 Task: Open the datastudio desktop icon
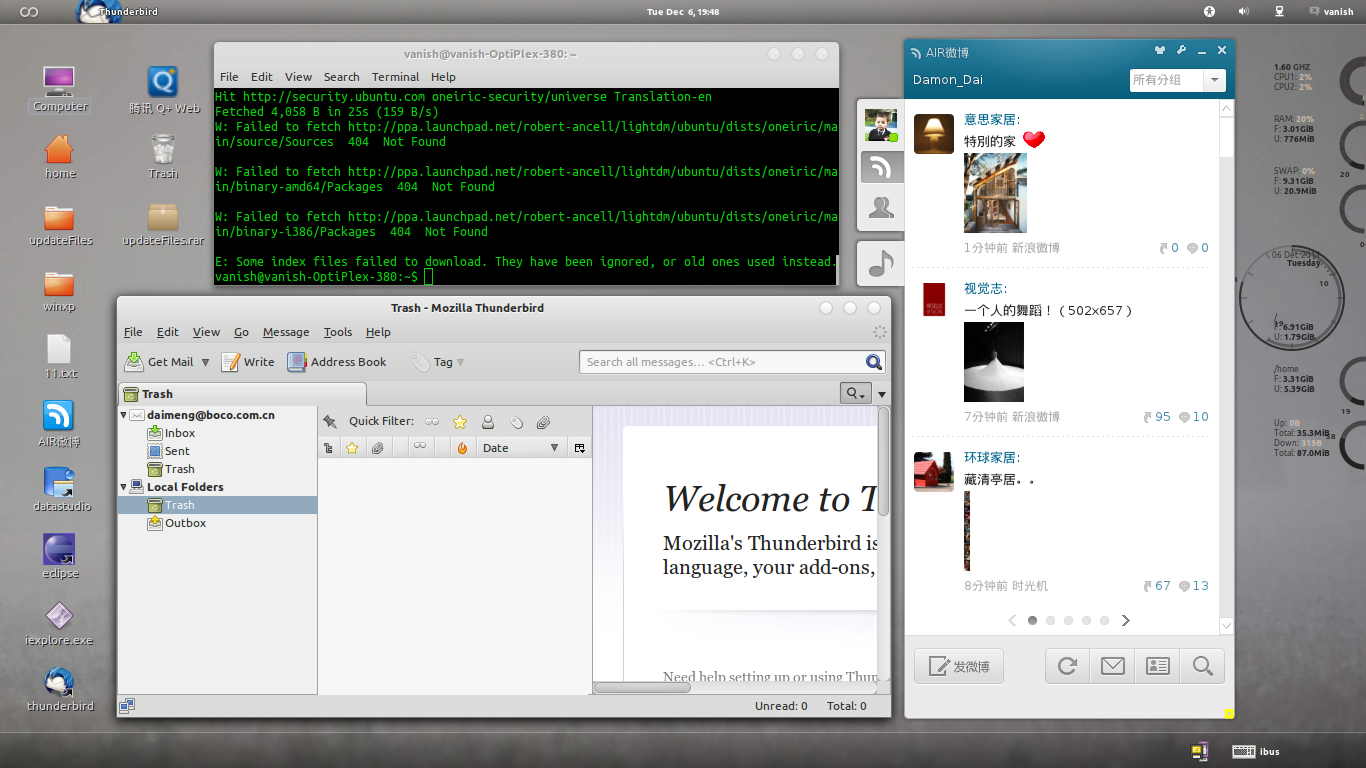61,490
